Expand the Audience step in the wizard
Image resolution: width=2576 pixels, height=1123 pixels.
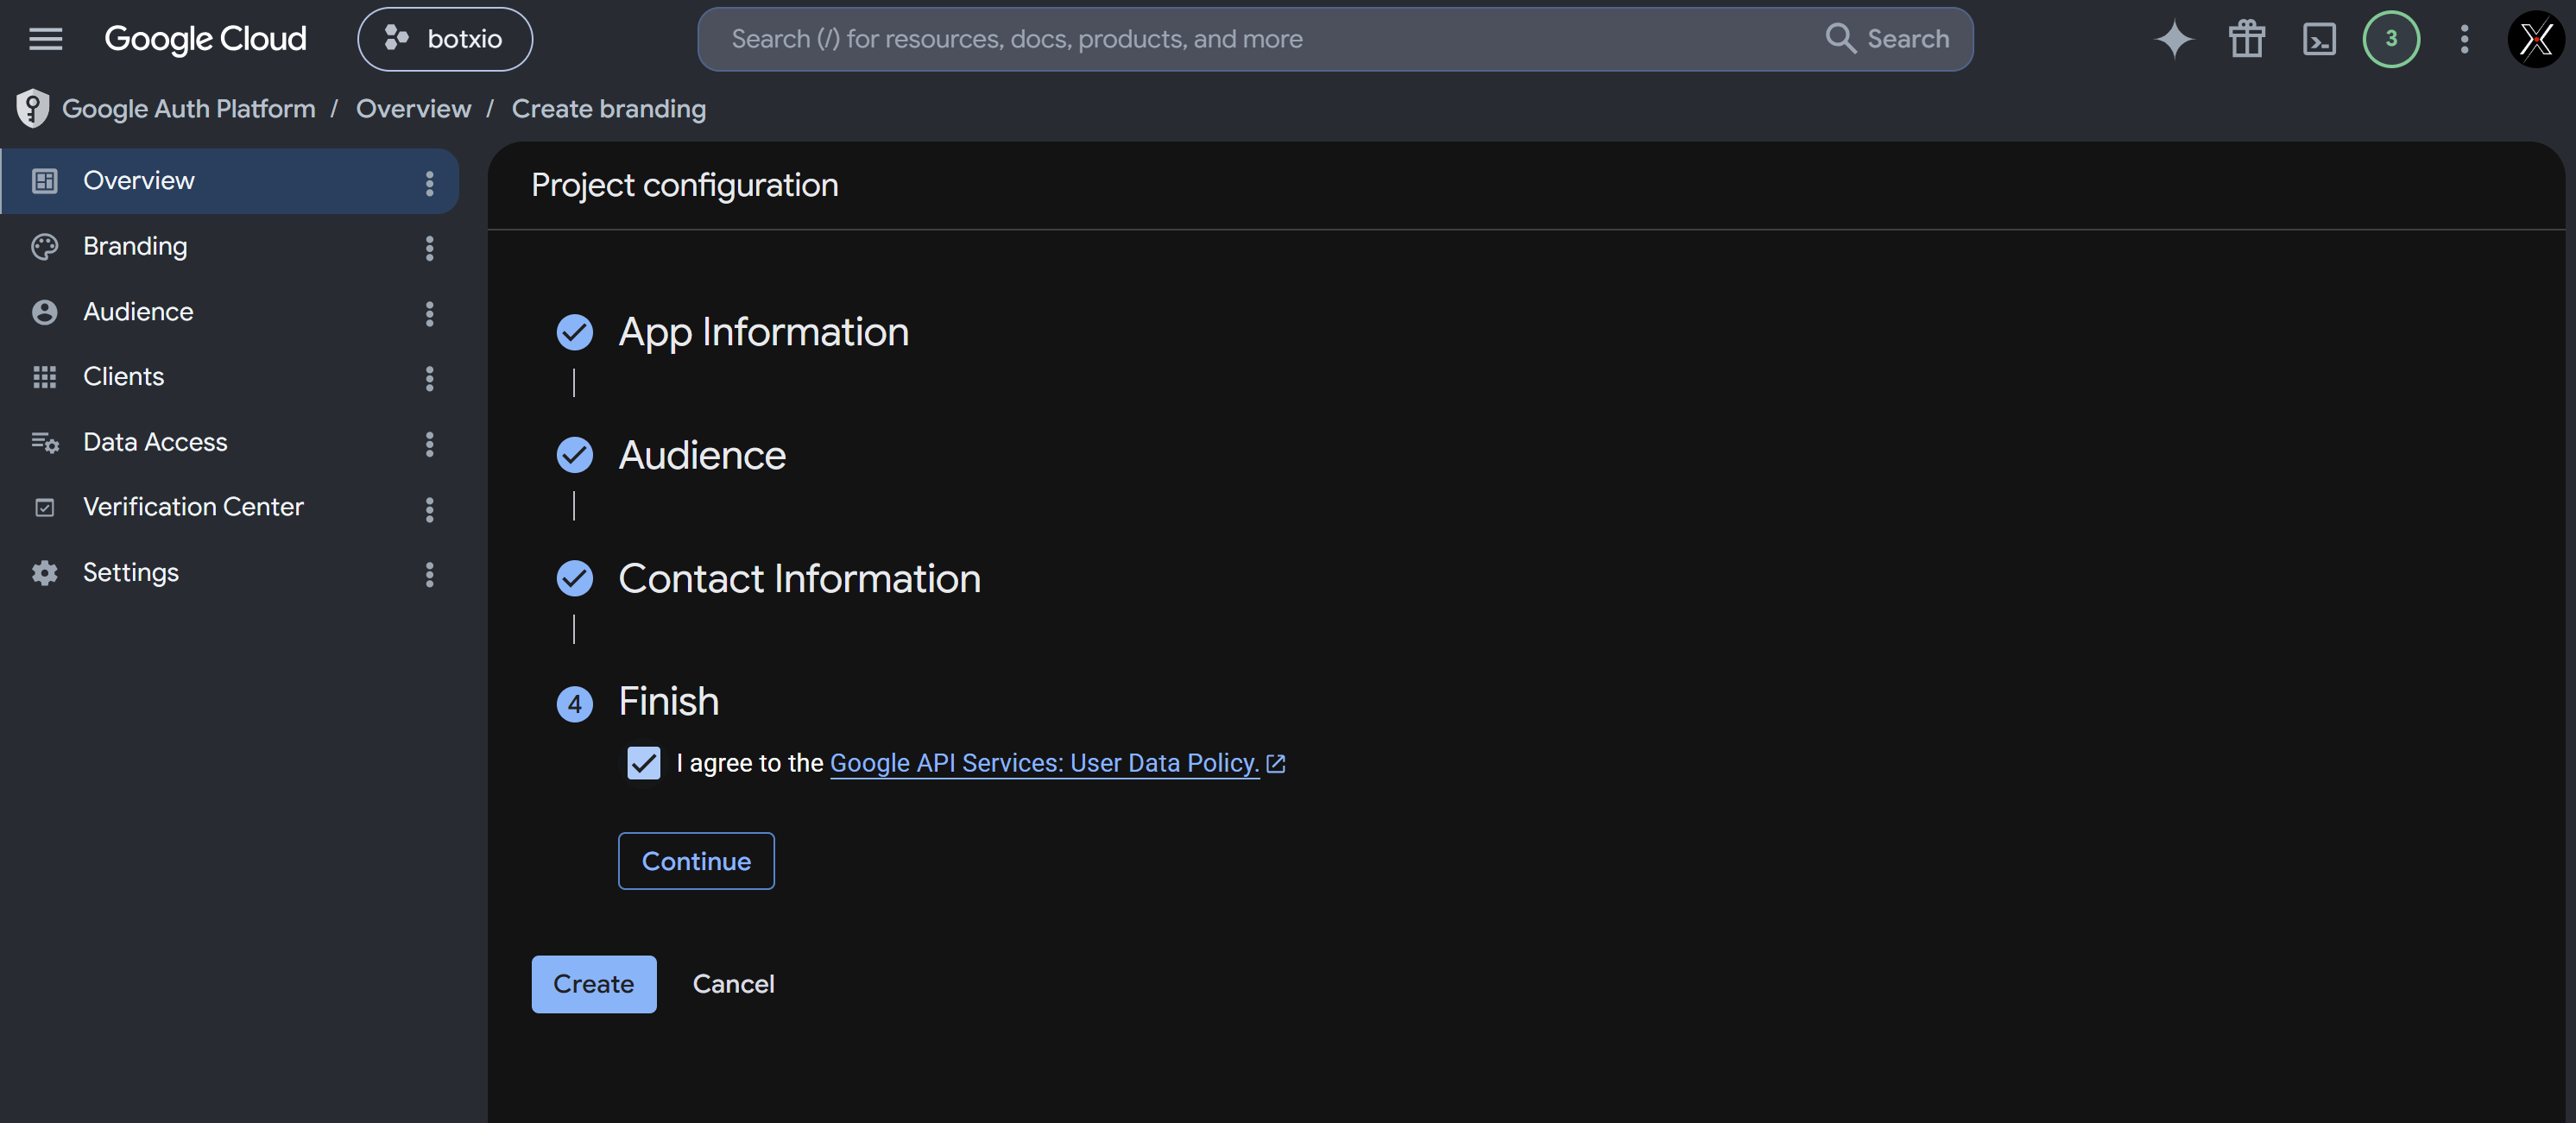(702, 455)
